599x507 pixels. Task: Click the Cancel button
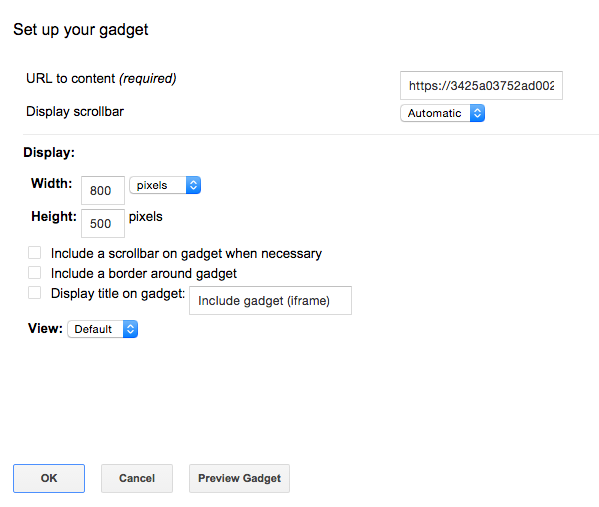click(137, 478)
